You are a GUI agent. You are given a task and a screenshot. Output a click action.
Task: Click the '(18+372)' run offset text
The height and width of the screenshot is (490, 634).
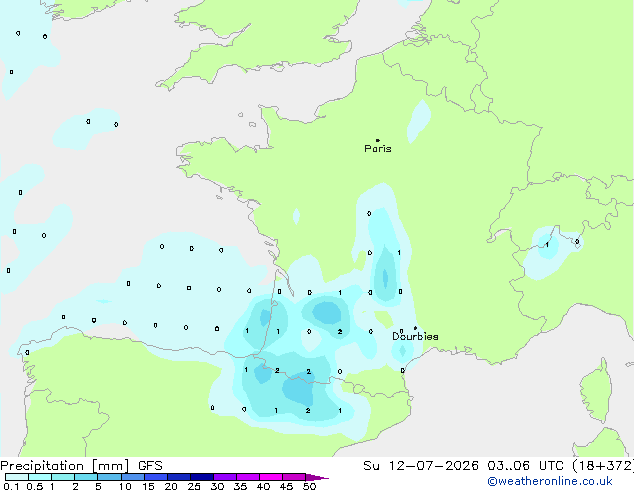point(603,466)
